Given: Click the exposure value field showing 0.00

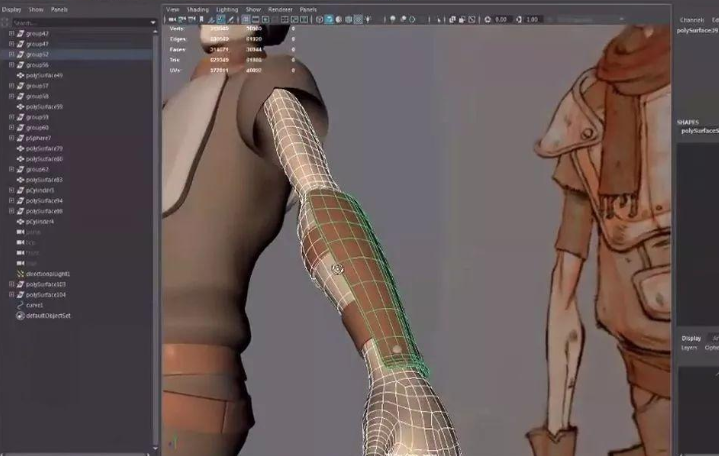Looking at the screenshot, I should pyautogui.click(x=501, y=19).
